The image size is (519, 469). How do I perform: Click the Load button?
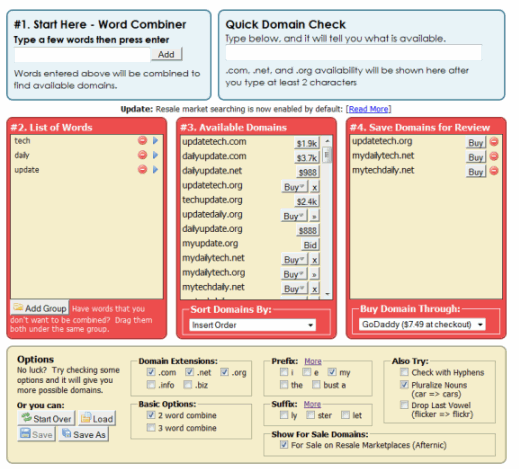click(x=97, y=418)
